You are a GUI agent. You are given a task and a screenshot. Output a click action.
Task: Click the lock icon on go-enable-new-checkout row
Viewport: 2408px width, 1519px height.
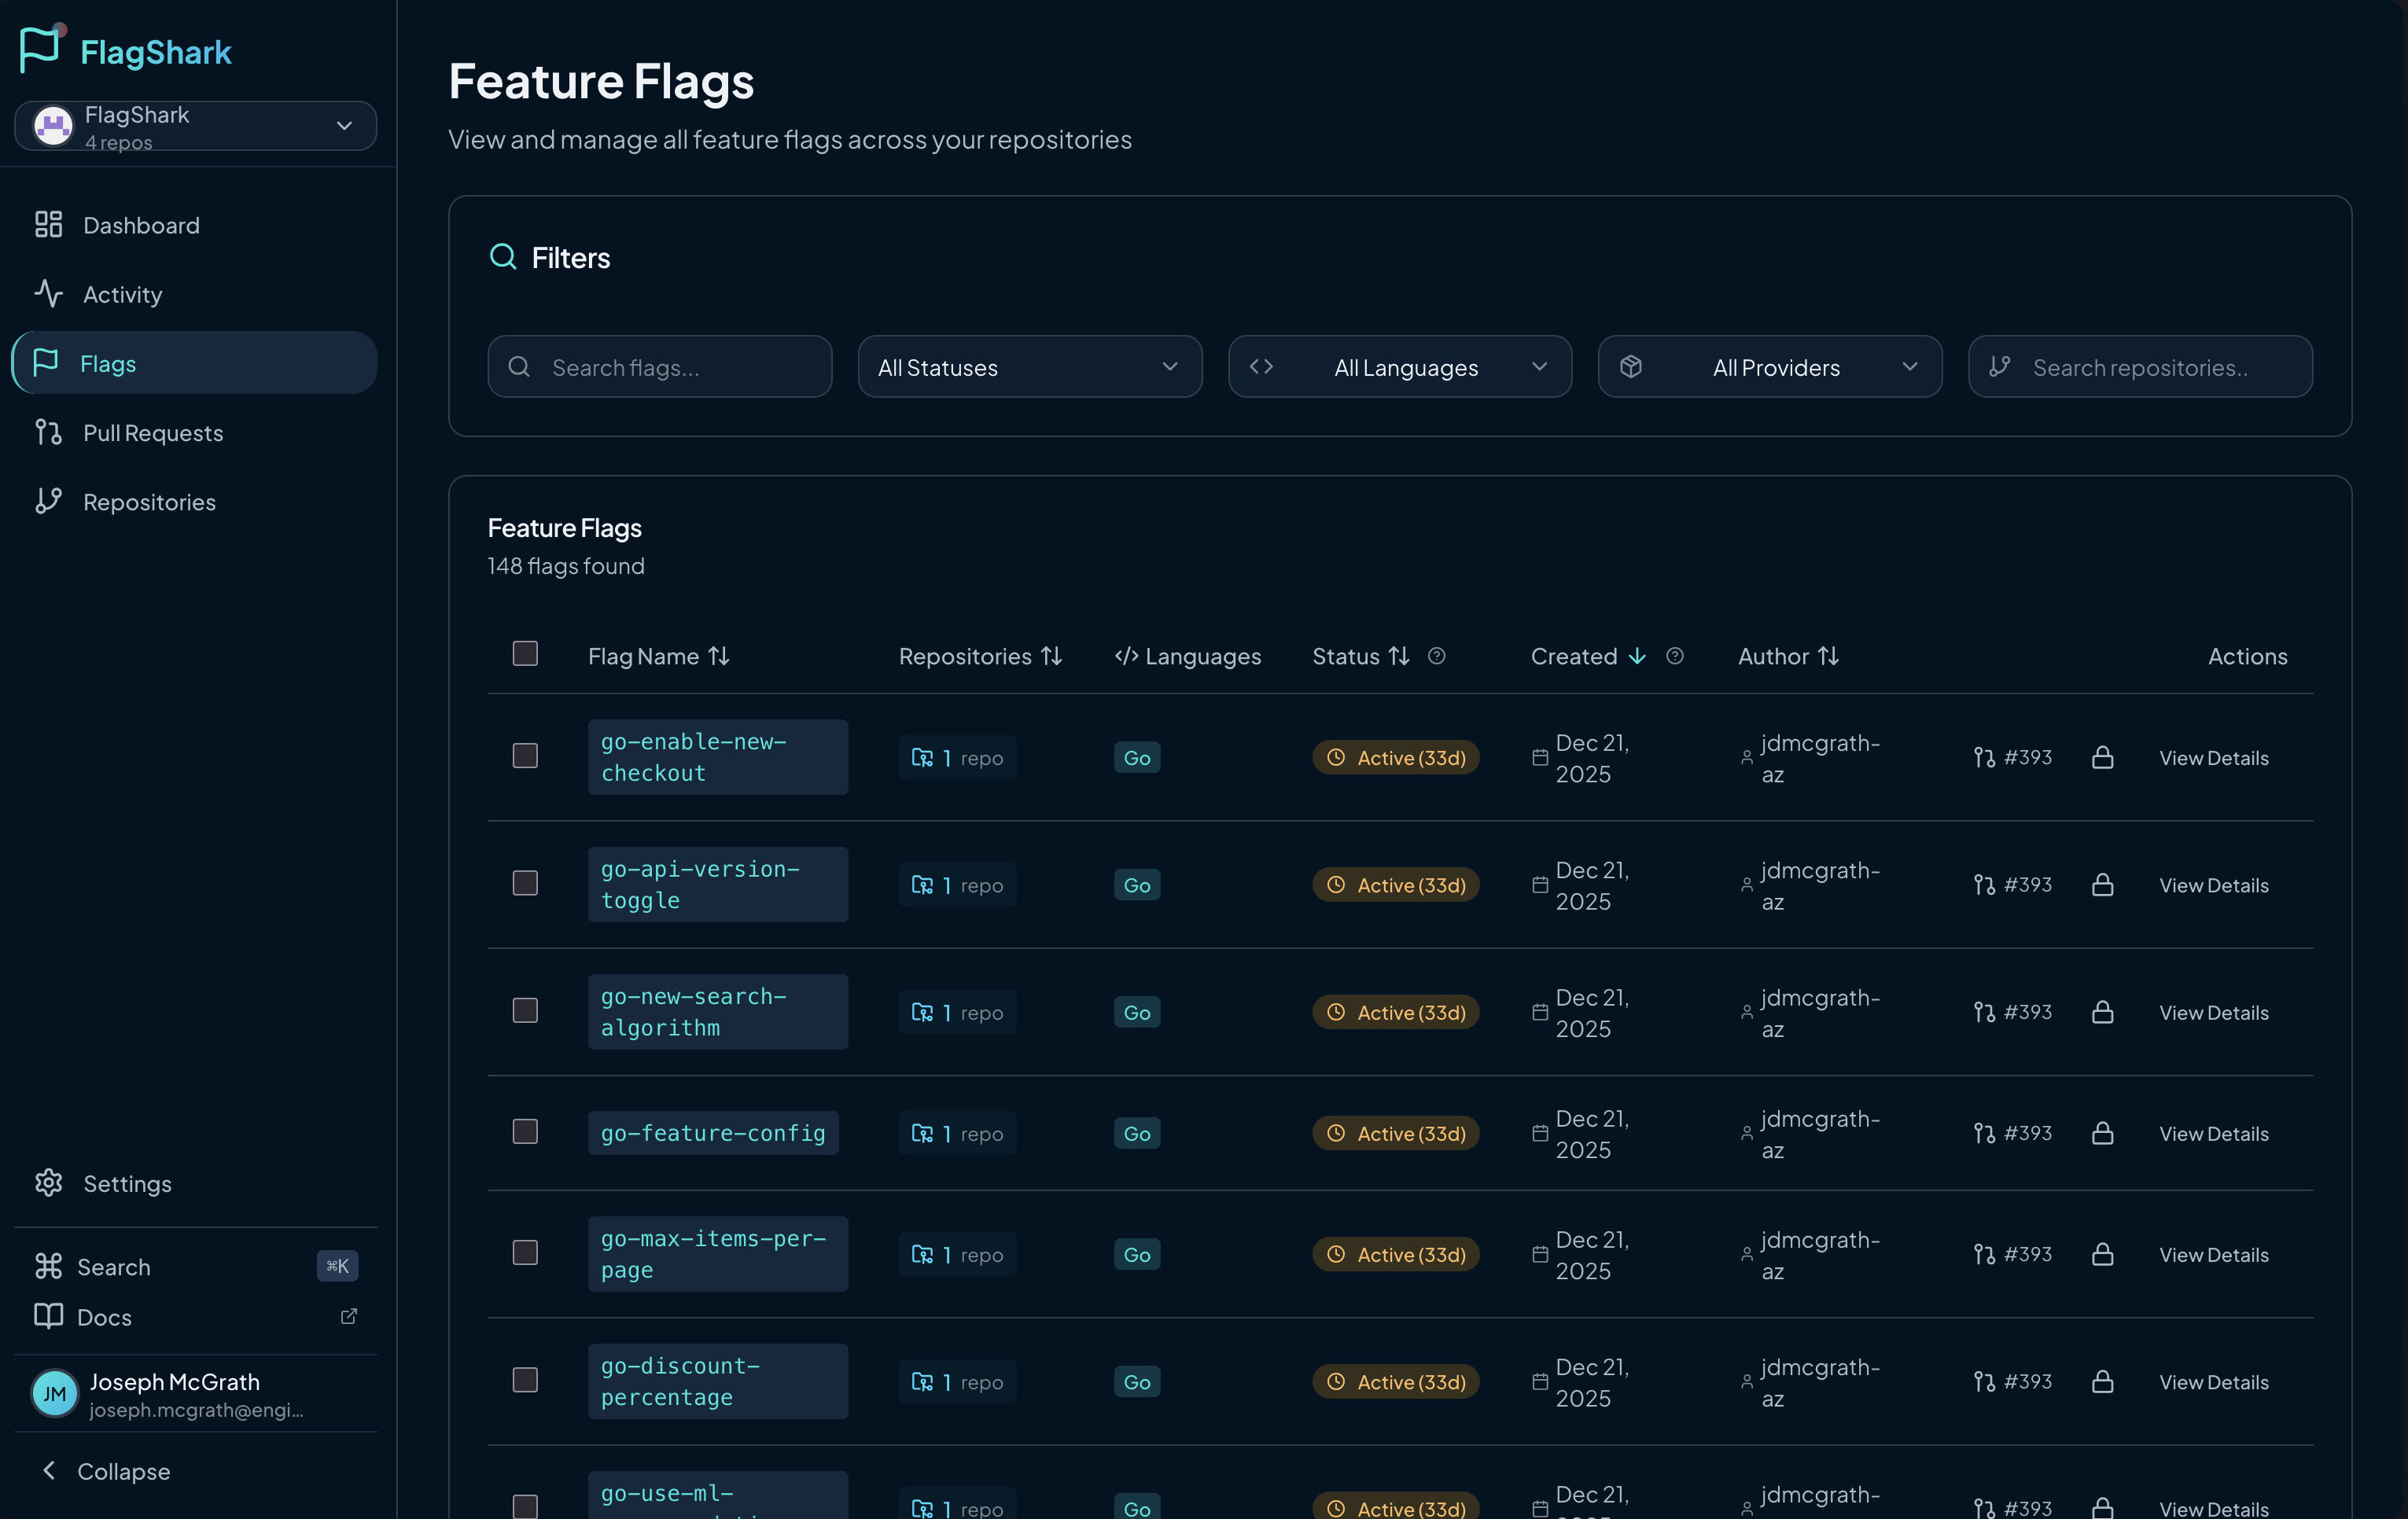[2102, 757]
